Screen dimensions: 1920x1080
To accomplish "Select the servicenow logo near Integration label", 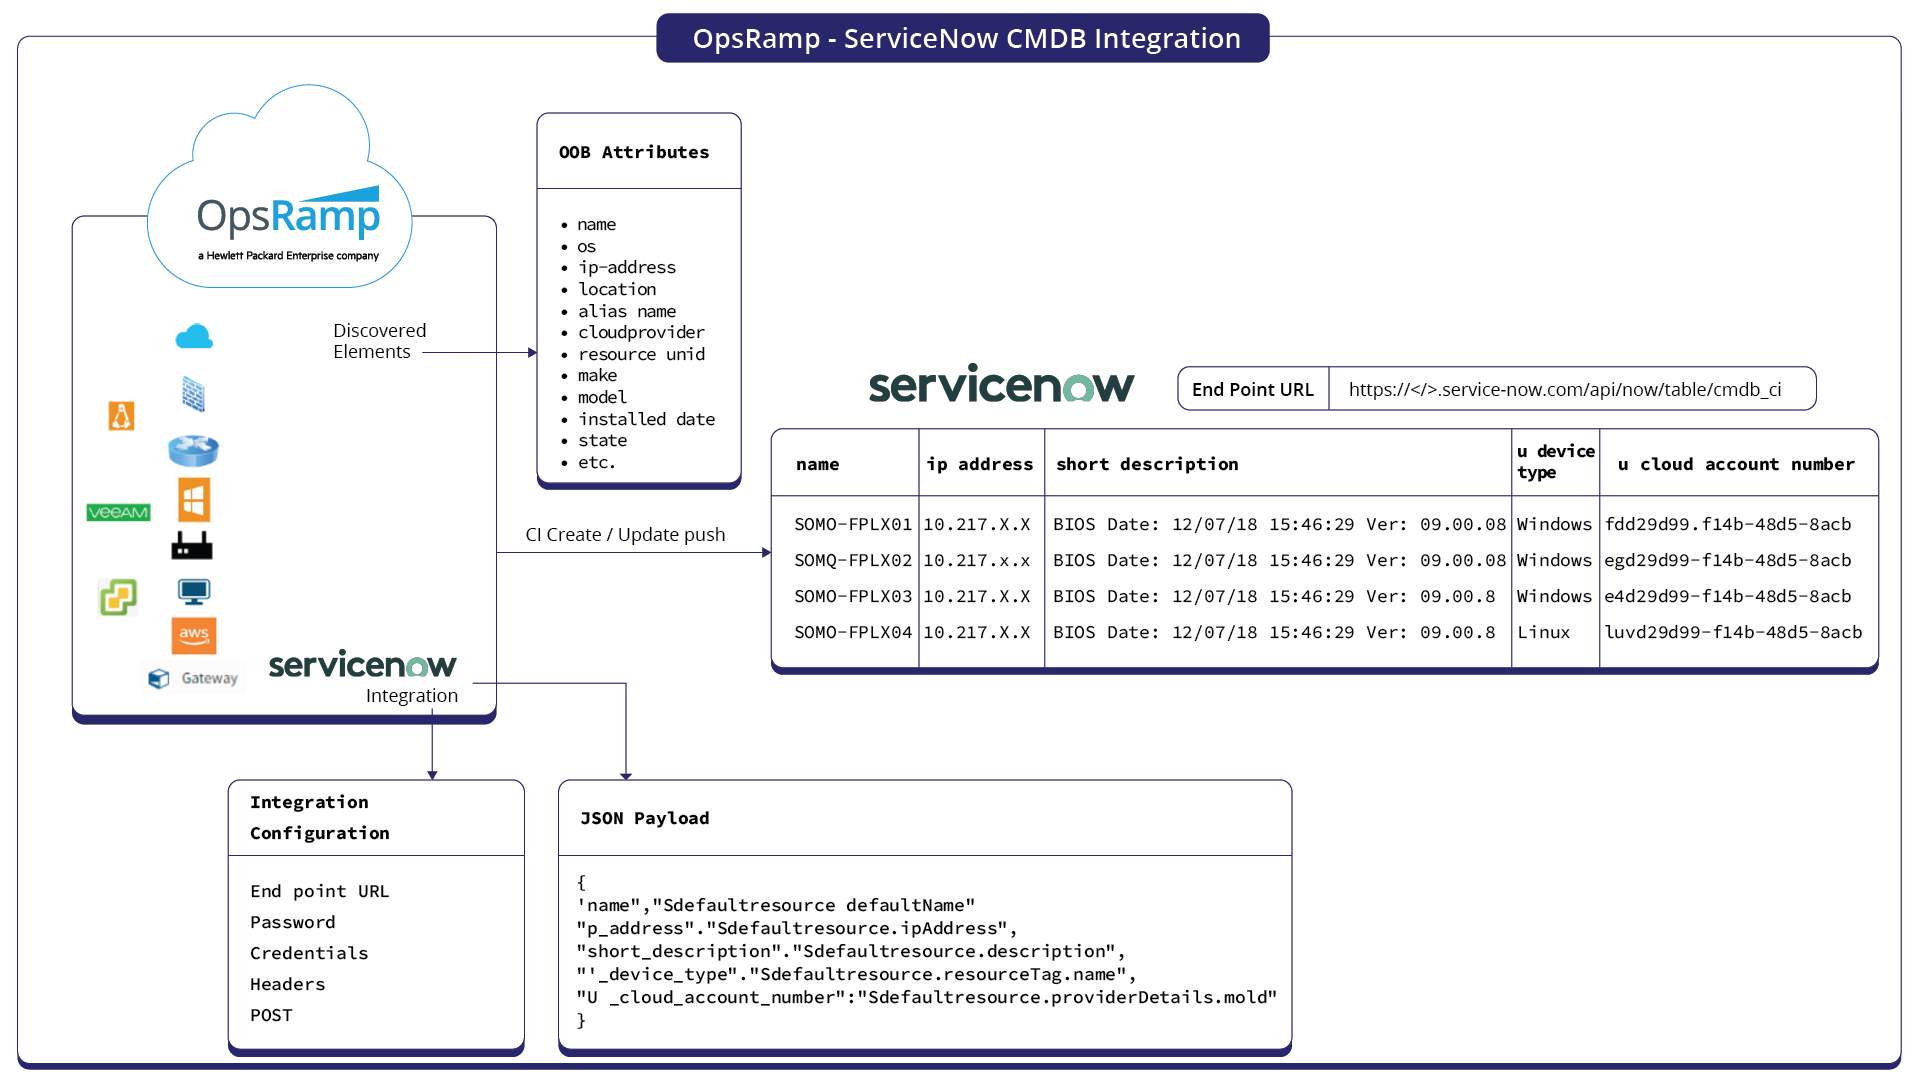I will click(362, 663).
